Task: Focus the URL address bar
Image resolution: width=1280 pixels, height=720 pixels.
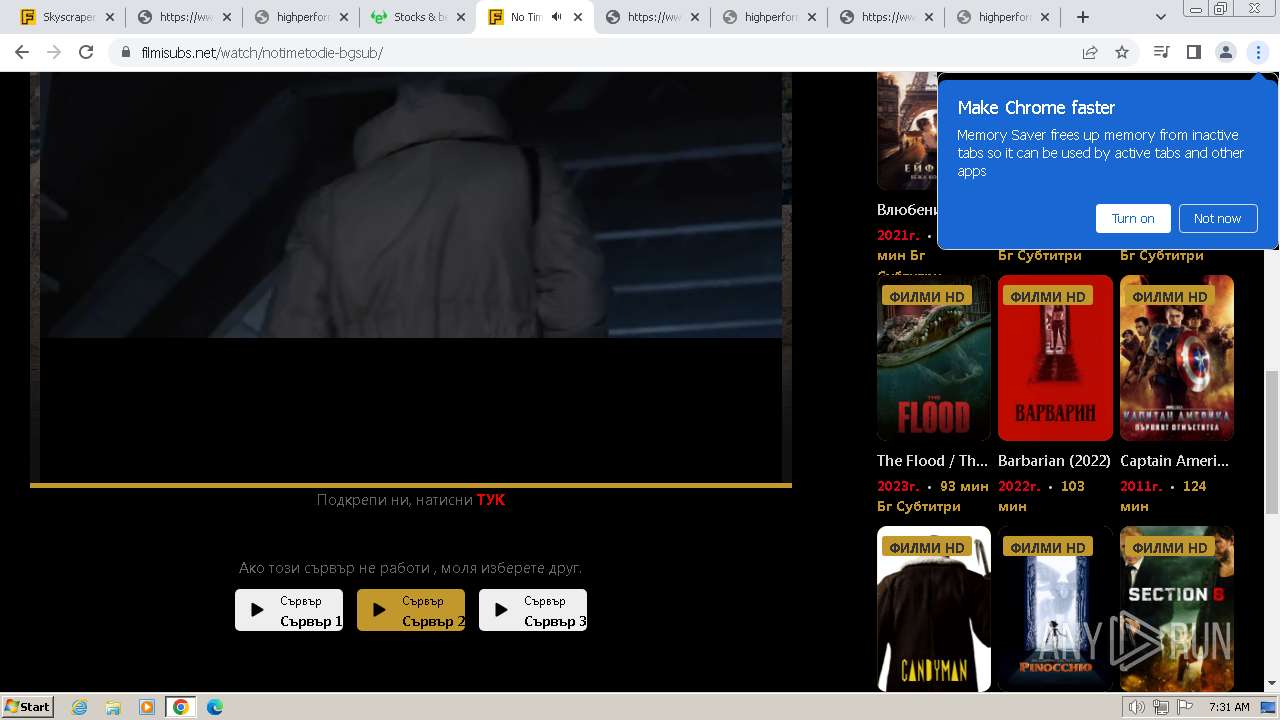Action: pos(600,52)
